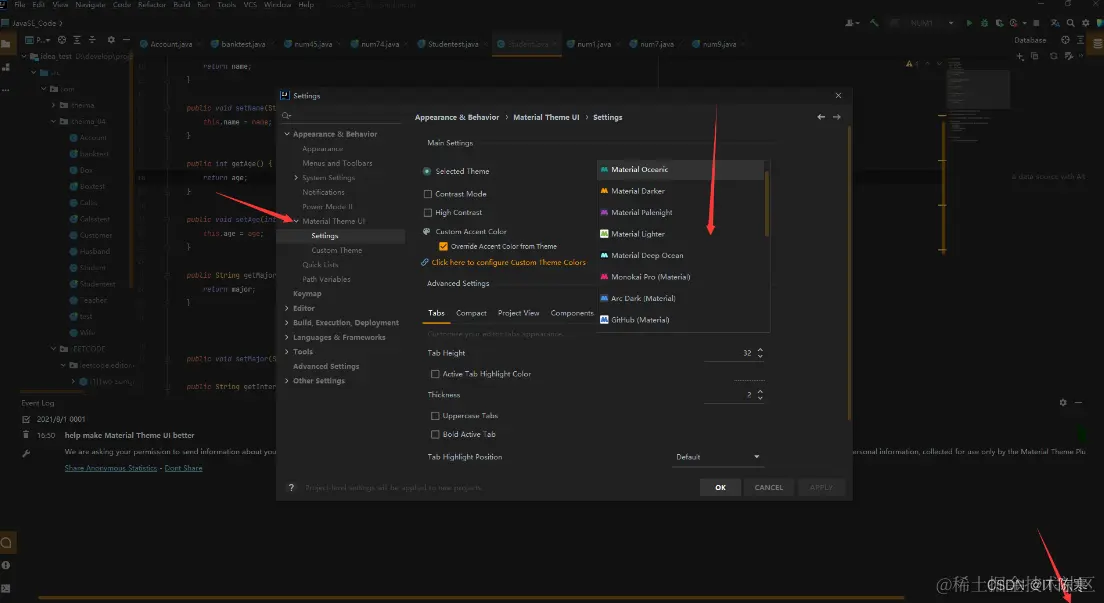Run with coverage icon in toolbar
This screenshot has width=1104, height=603.
click(998, 23)
